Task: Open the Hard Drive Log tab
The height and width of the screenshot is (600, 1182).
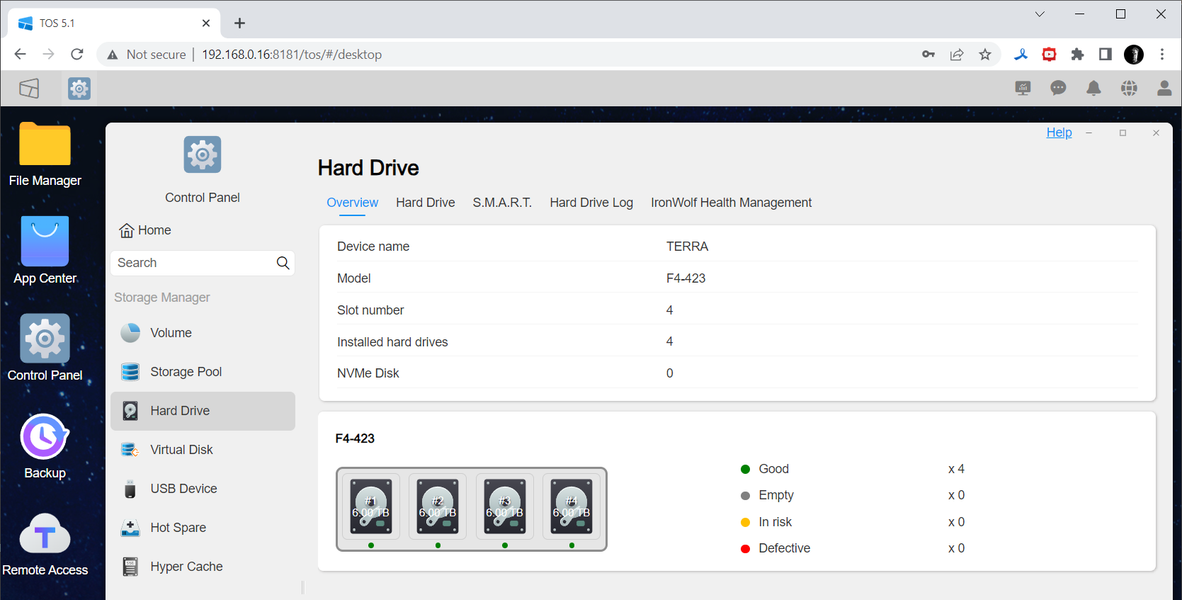Action: pos(591,203)
